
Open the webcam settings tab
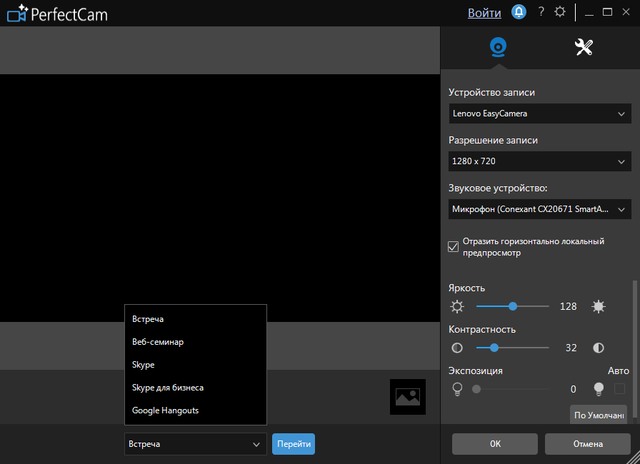(x=496, y=48)
